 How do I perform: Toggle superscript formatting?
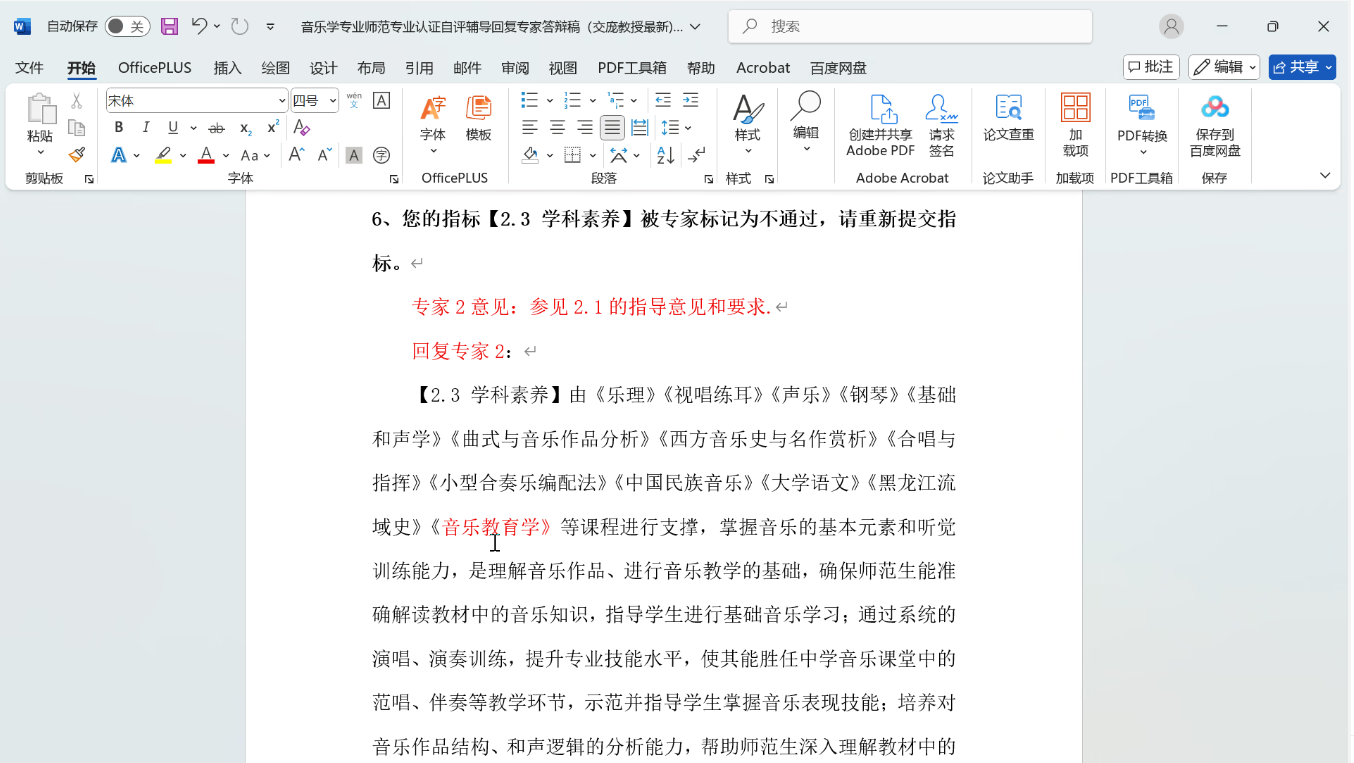272,128
